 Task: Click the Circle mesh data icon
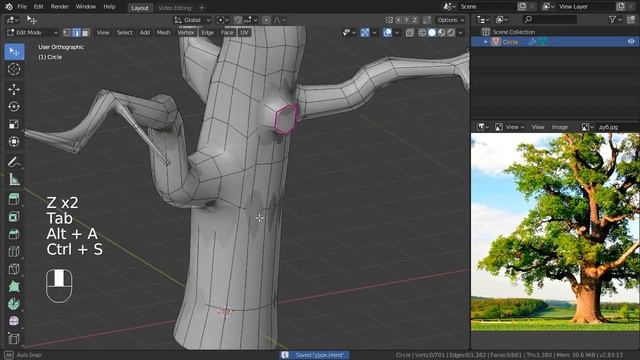click(x=543, y=42)
